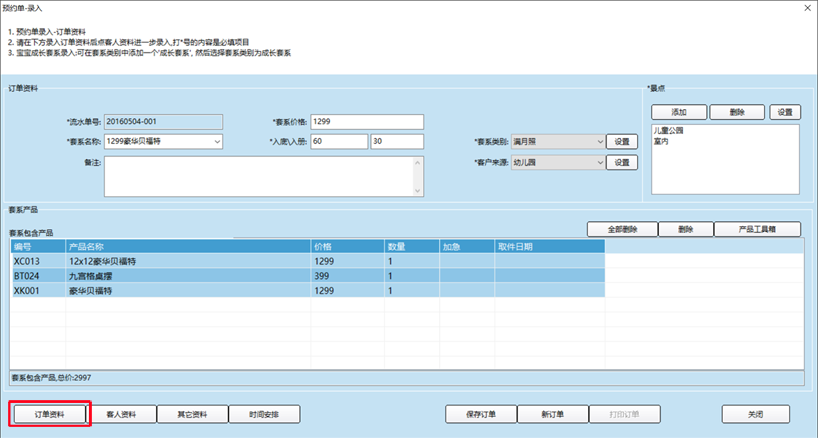The image size is (818, 438).
Task: Click the 总价:2997 summary bar
Action: click(407, 378)
